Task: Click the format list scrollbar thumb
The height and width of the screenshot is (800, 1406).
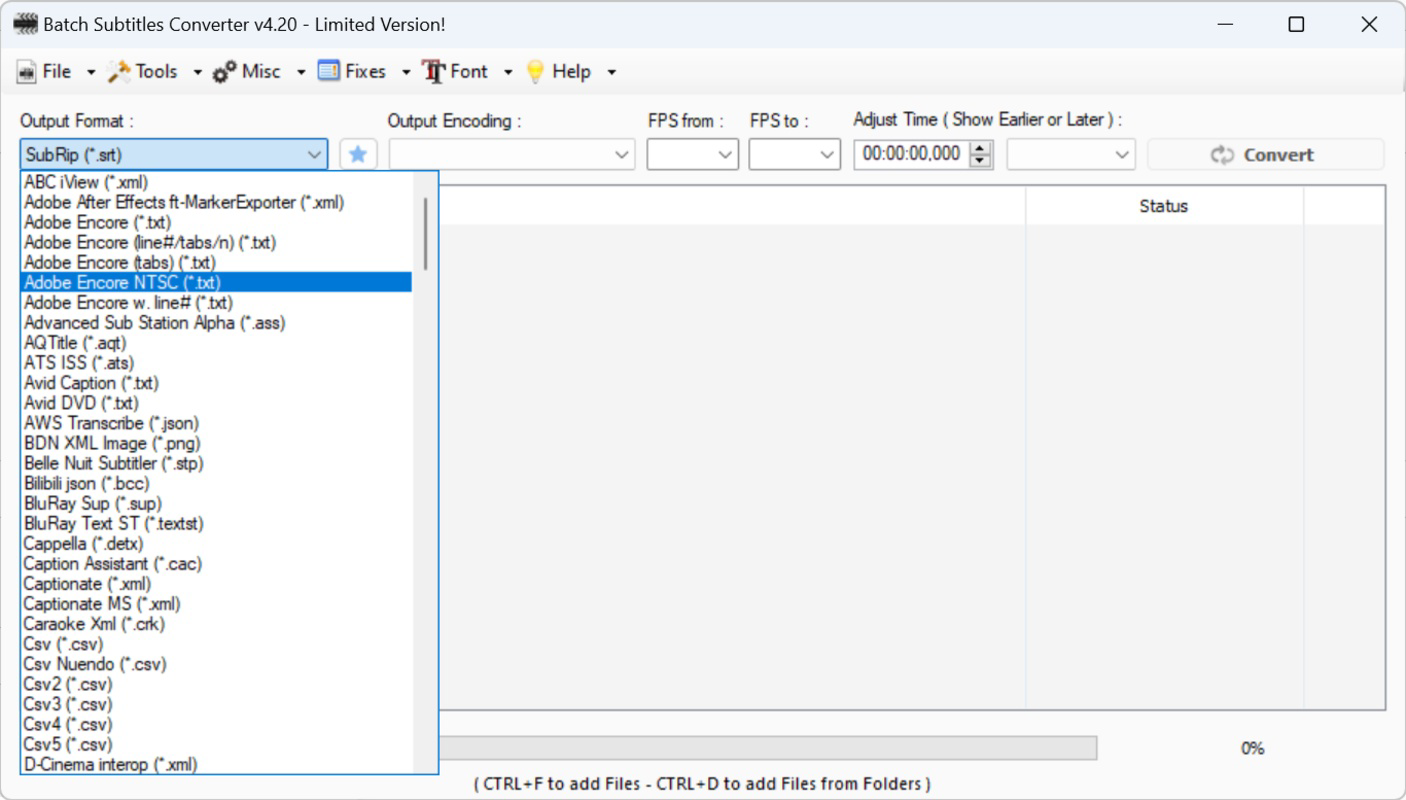Action: (425, 233)
